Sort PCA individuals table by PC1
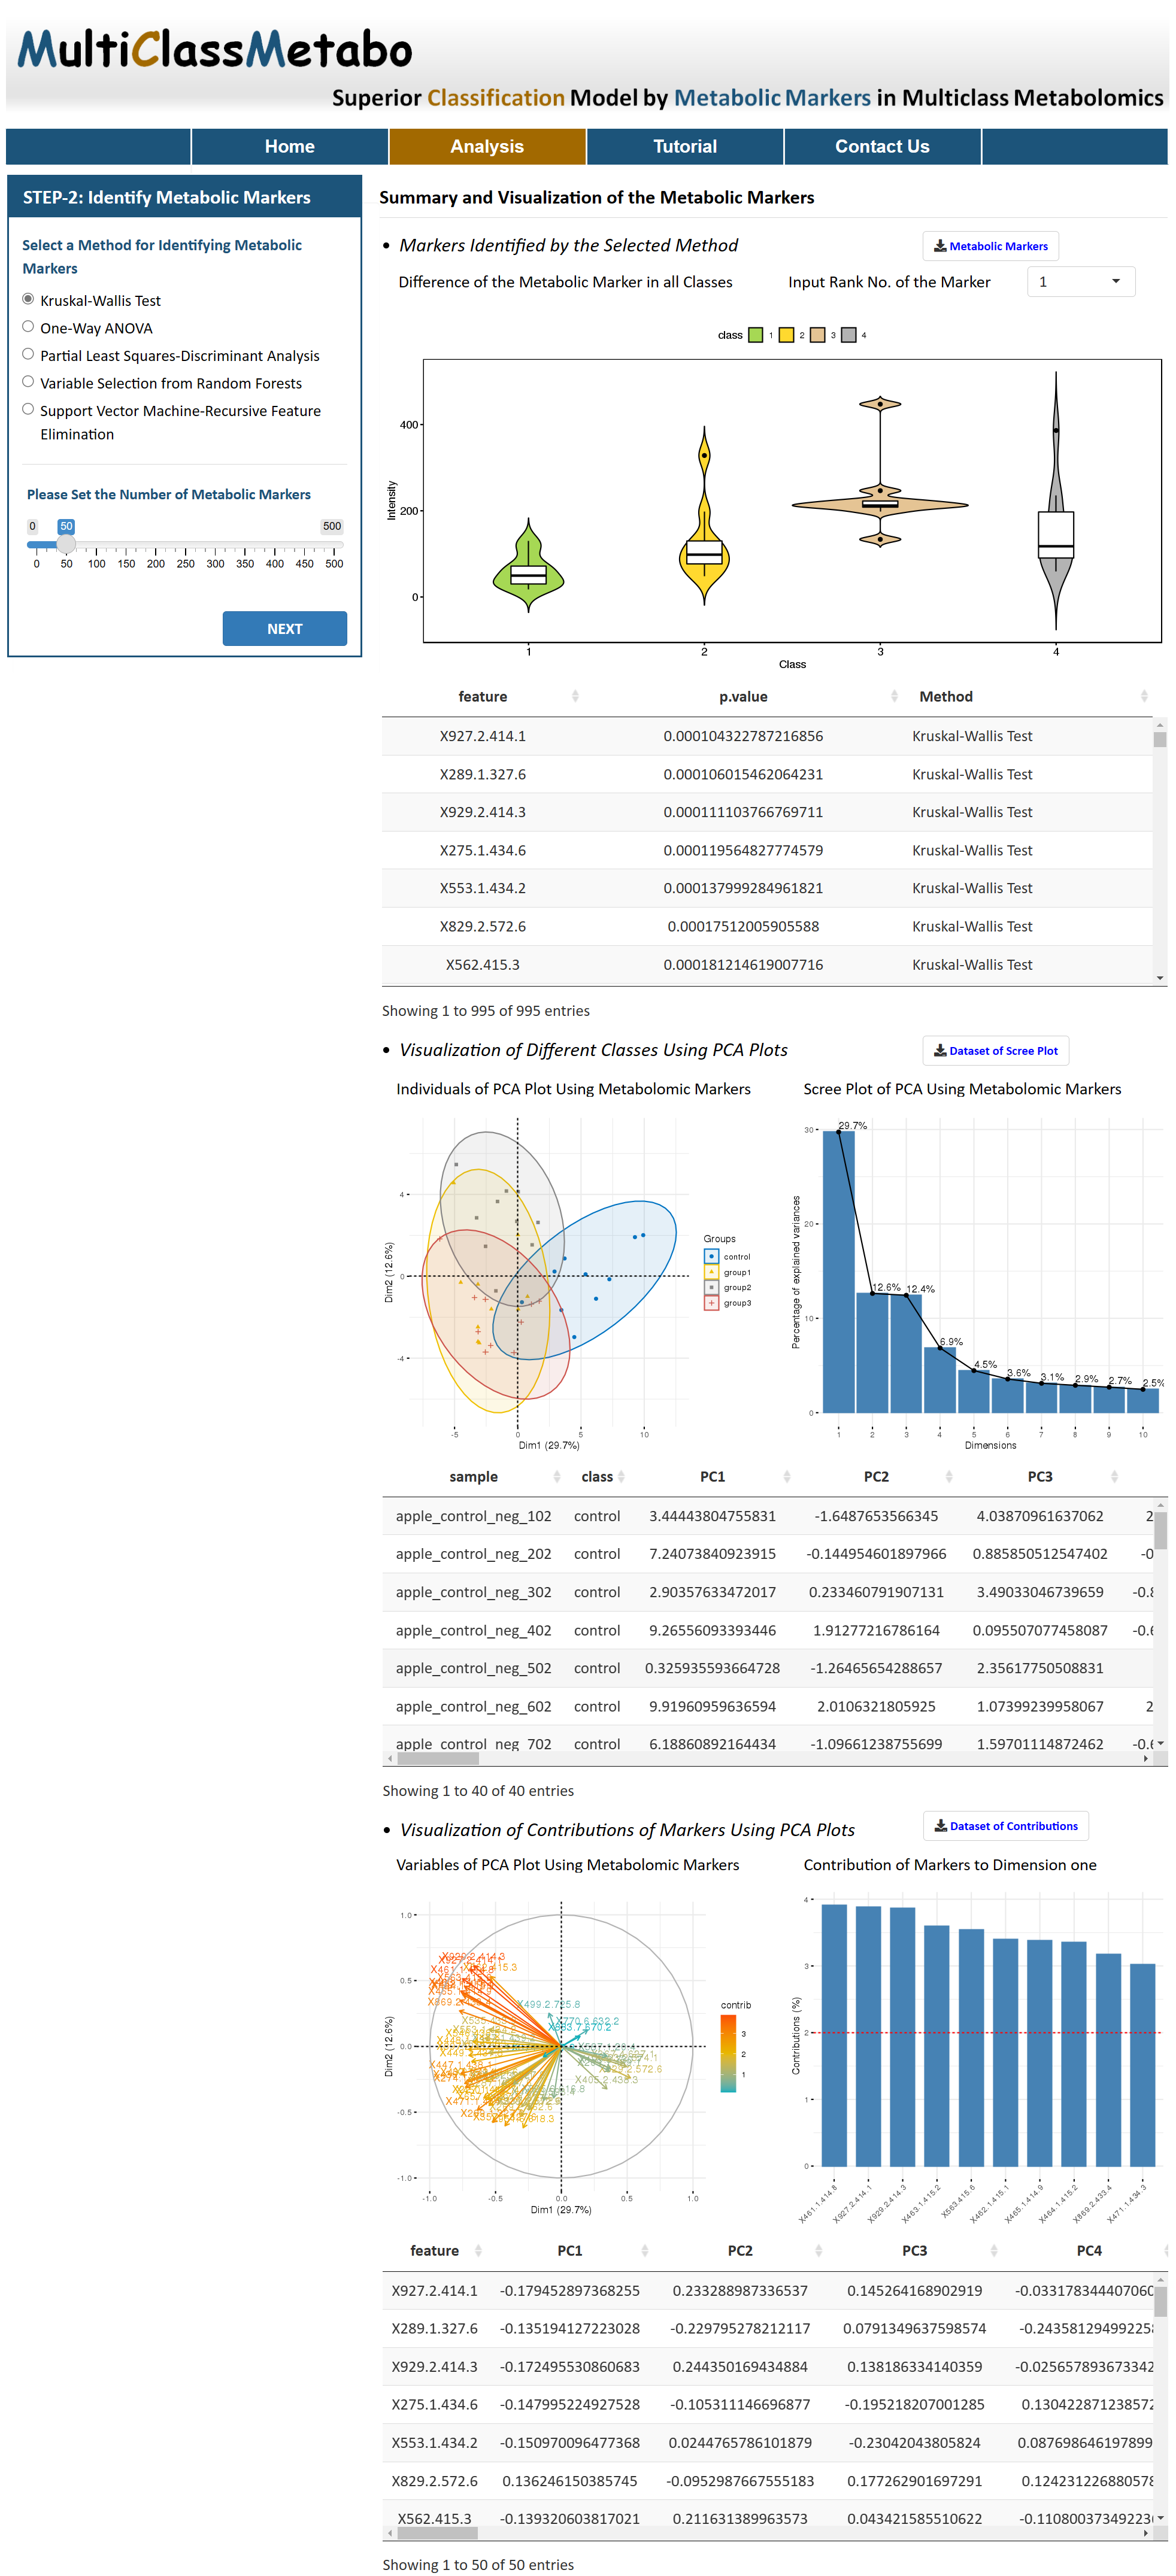This screenshot has height=2576, width=1176. 712,1476
